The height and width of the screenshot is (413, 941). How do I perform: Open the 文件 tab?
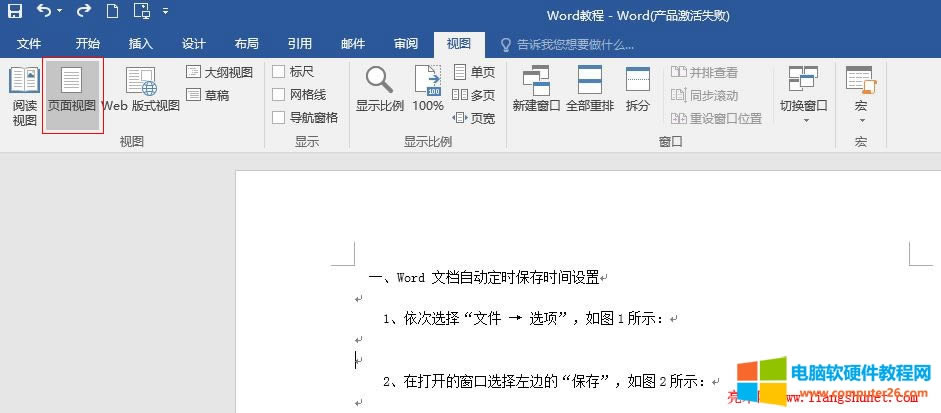29,44
